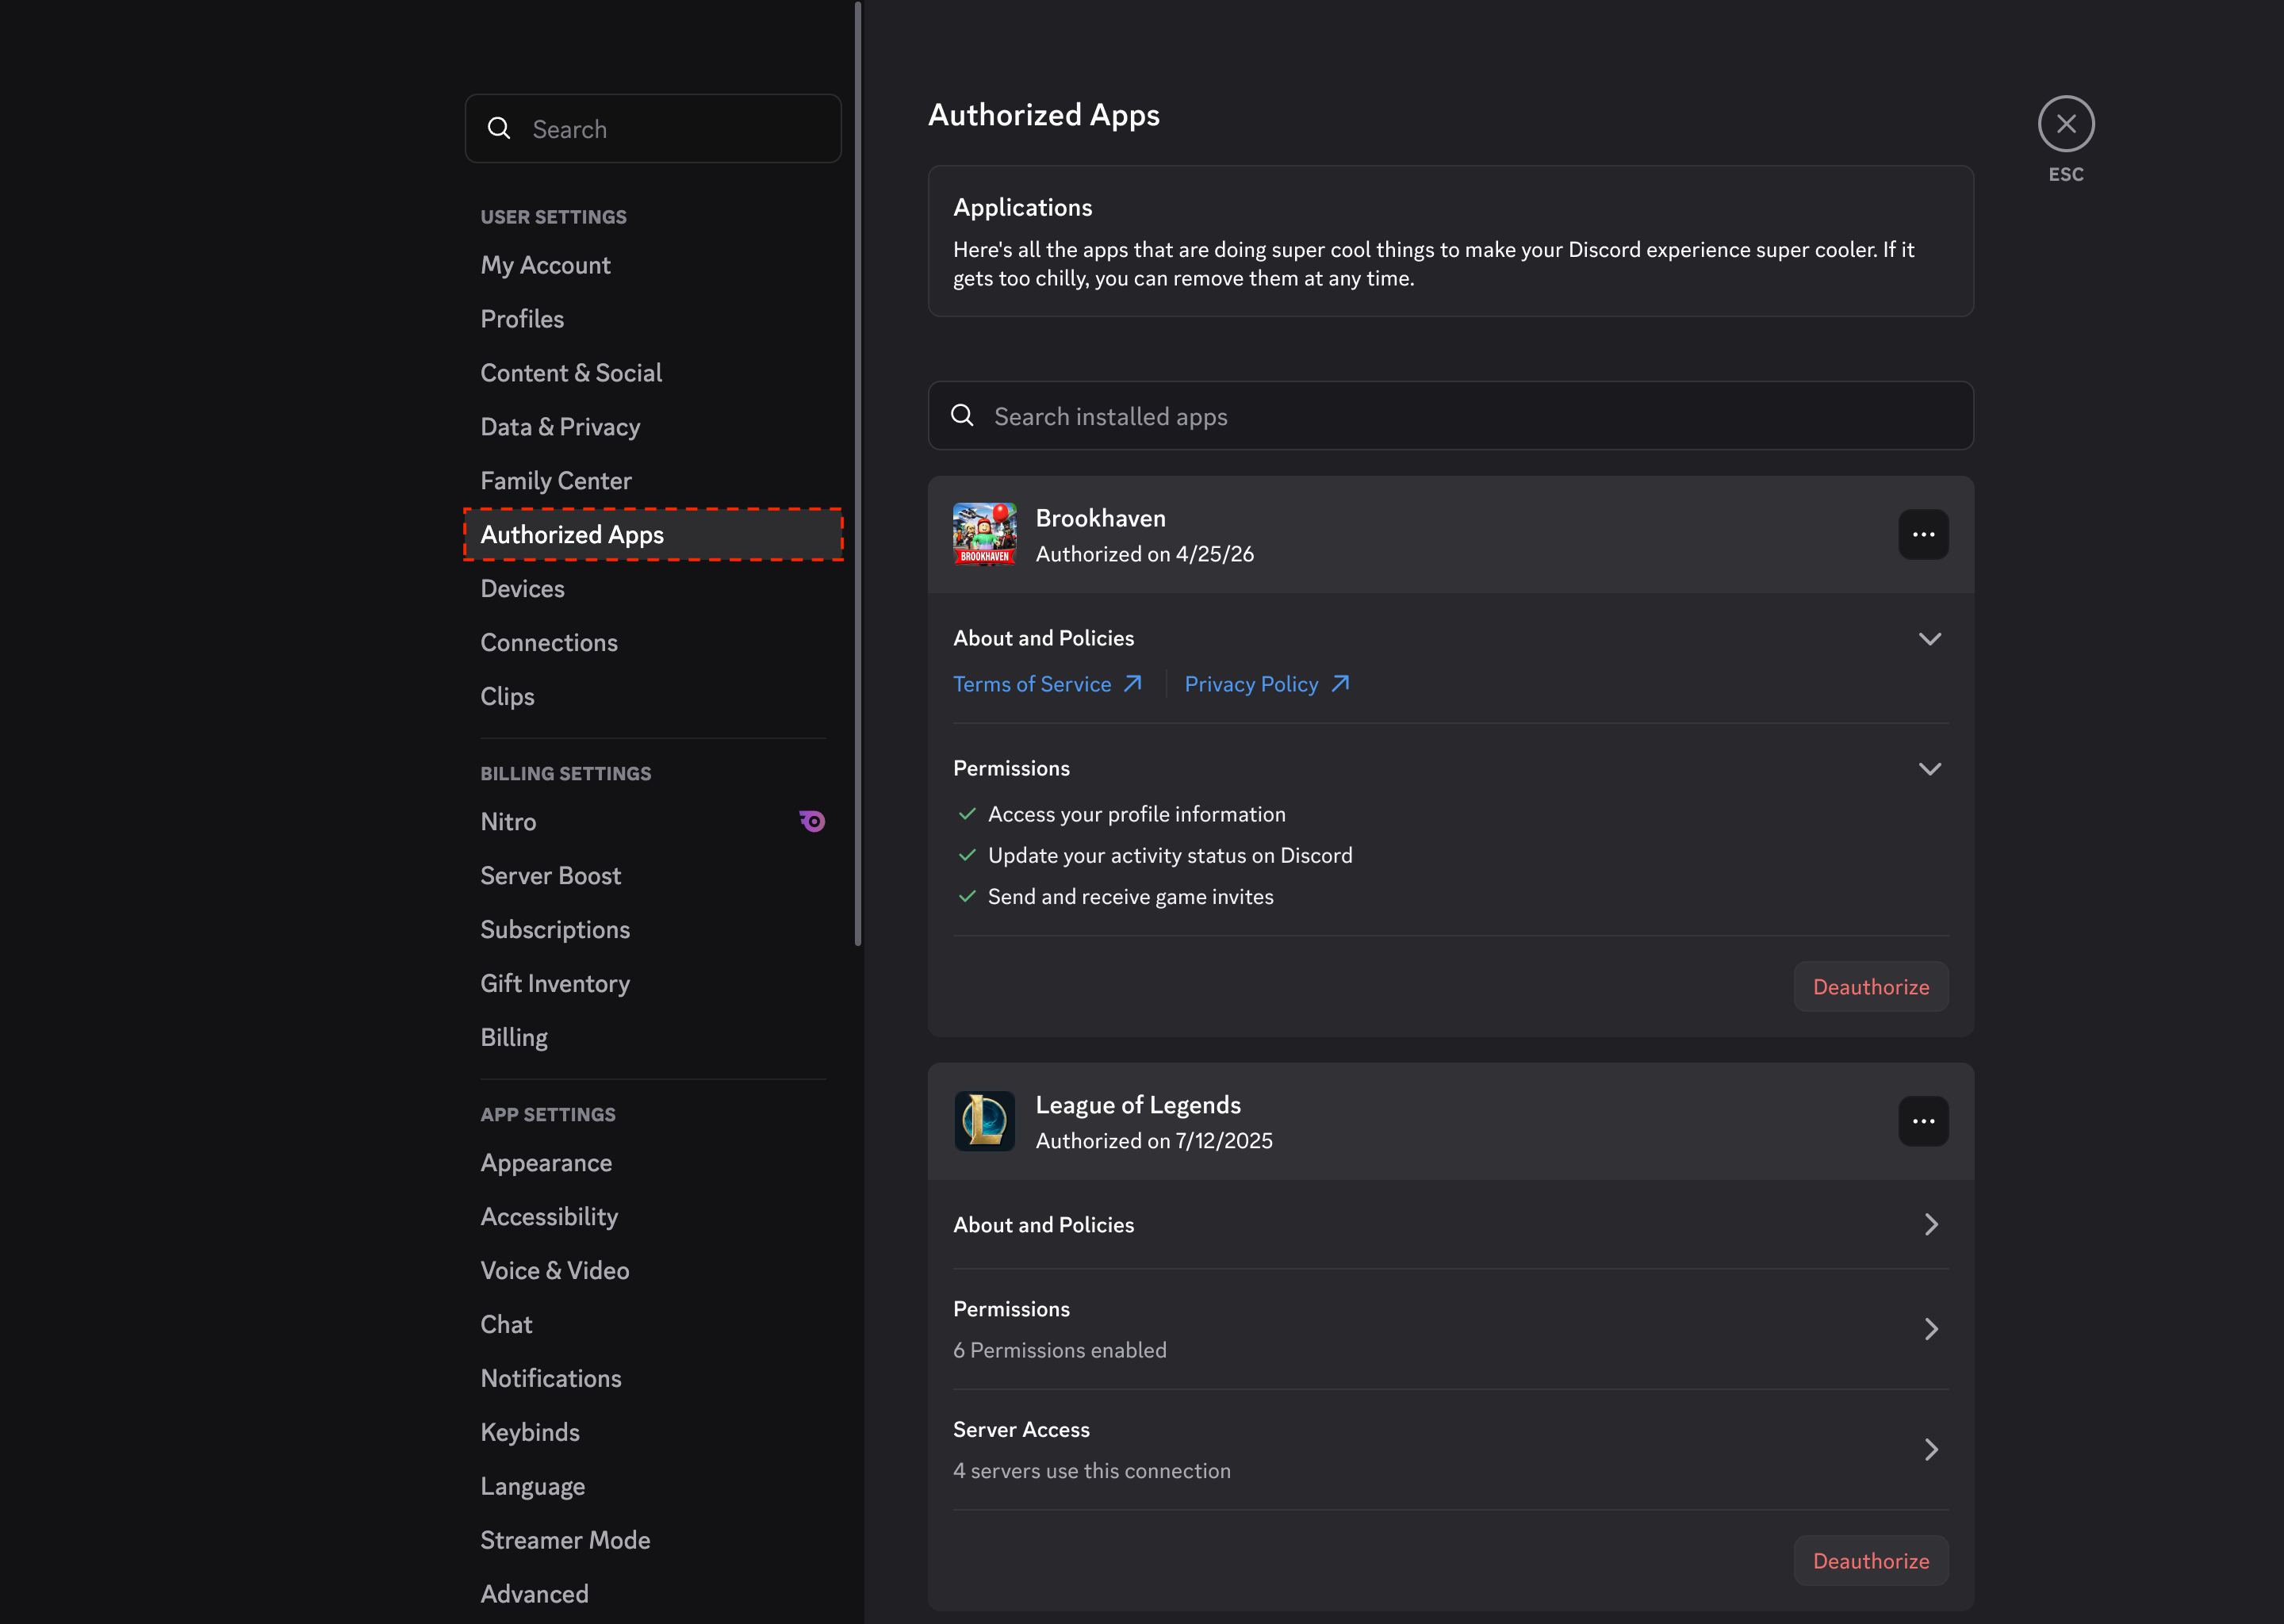Open Devices settings

(653, 589)
